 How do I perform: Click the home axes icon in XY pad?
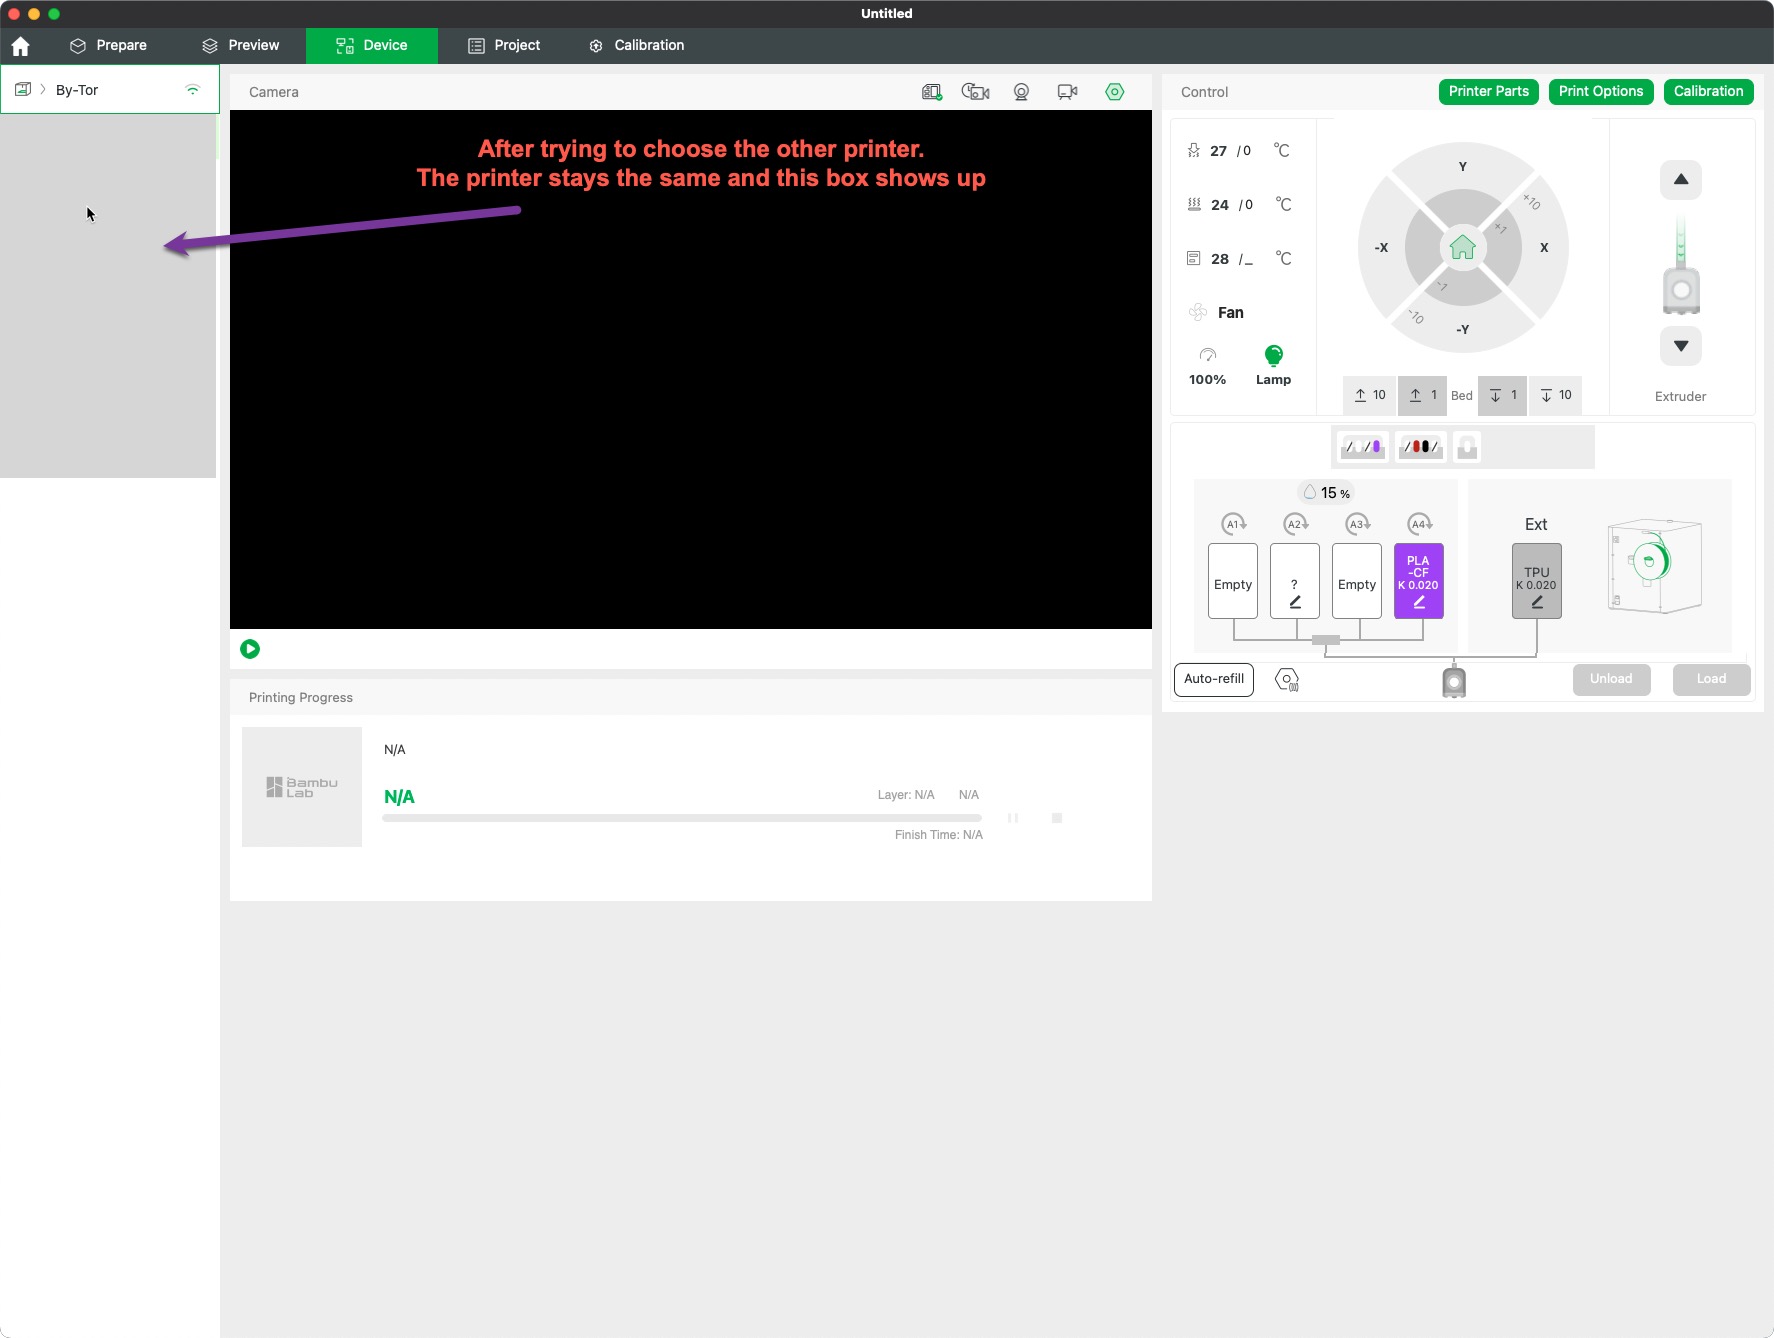[x=1462, y=247]
